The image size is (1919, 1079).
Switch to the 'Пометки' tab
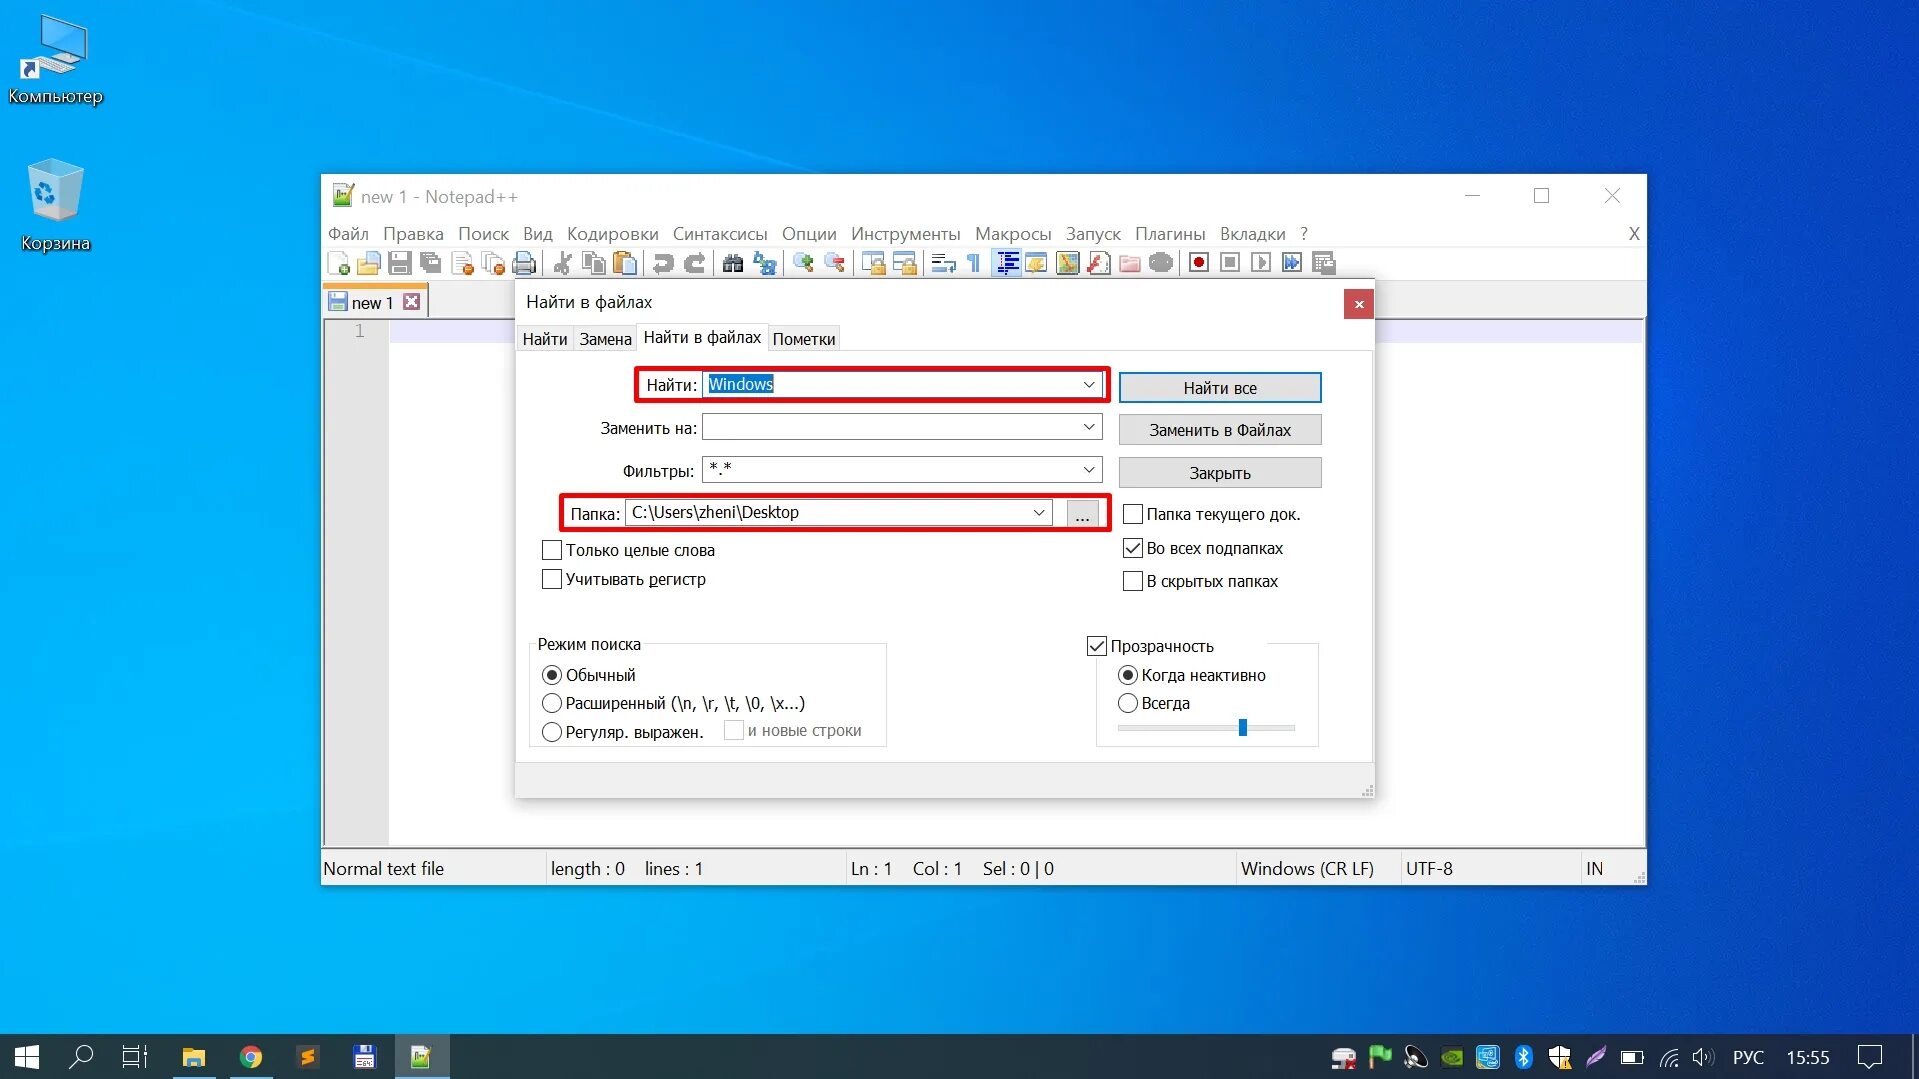click(804, 339)
